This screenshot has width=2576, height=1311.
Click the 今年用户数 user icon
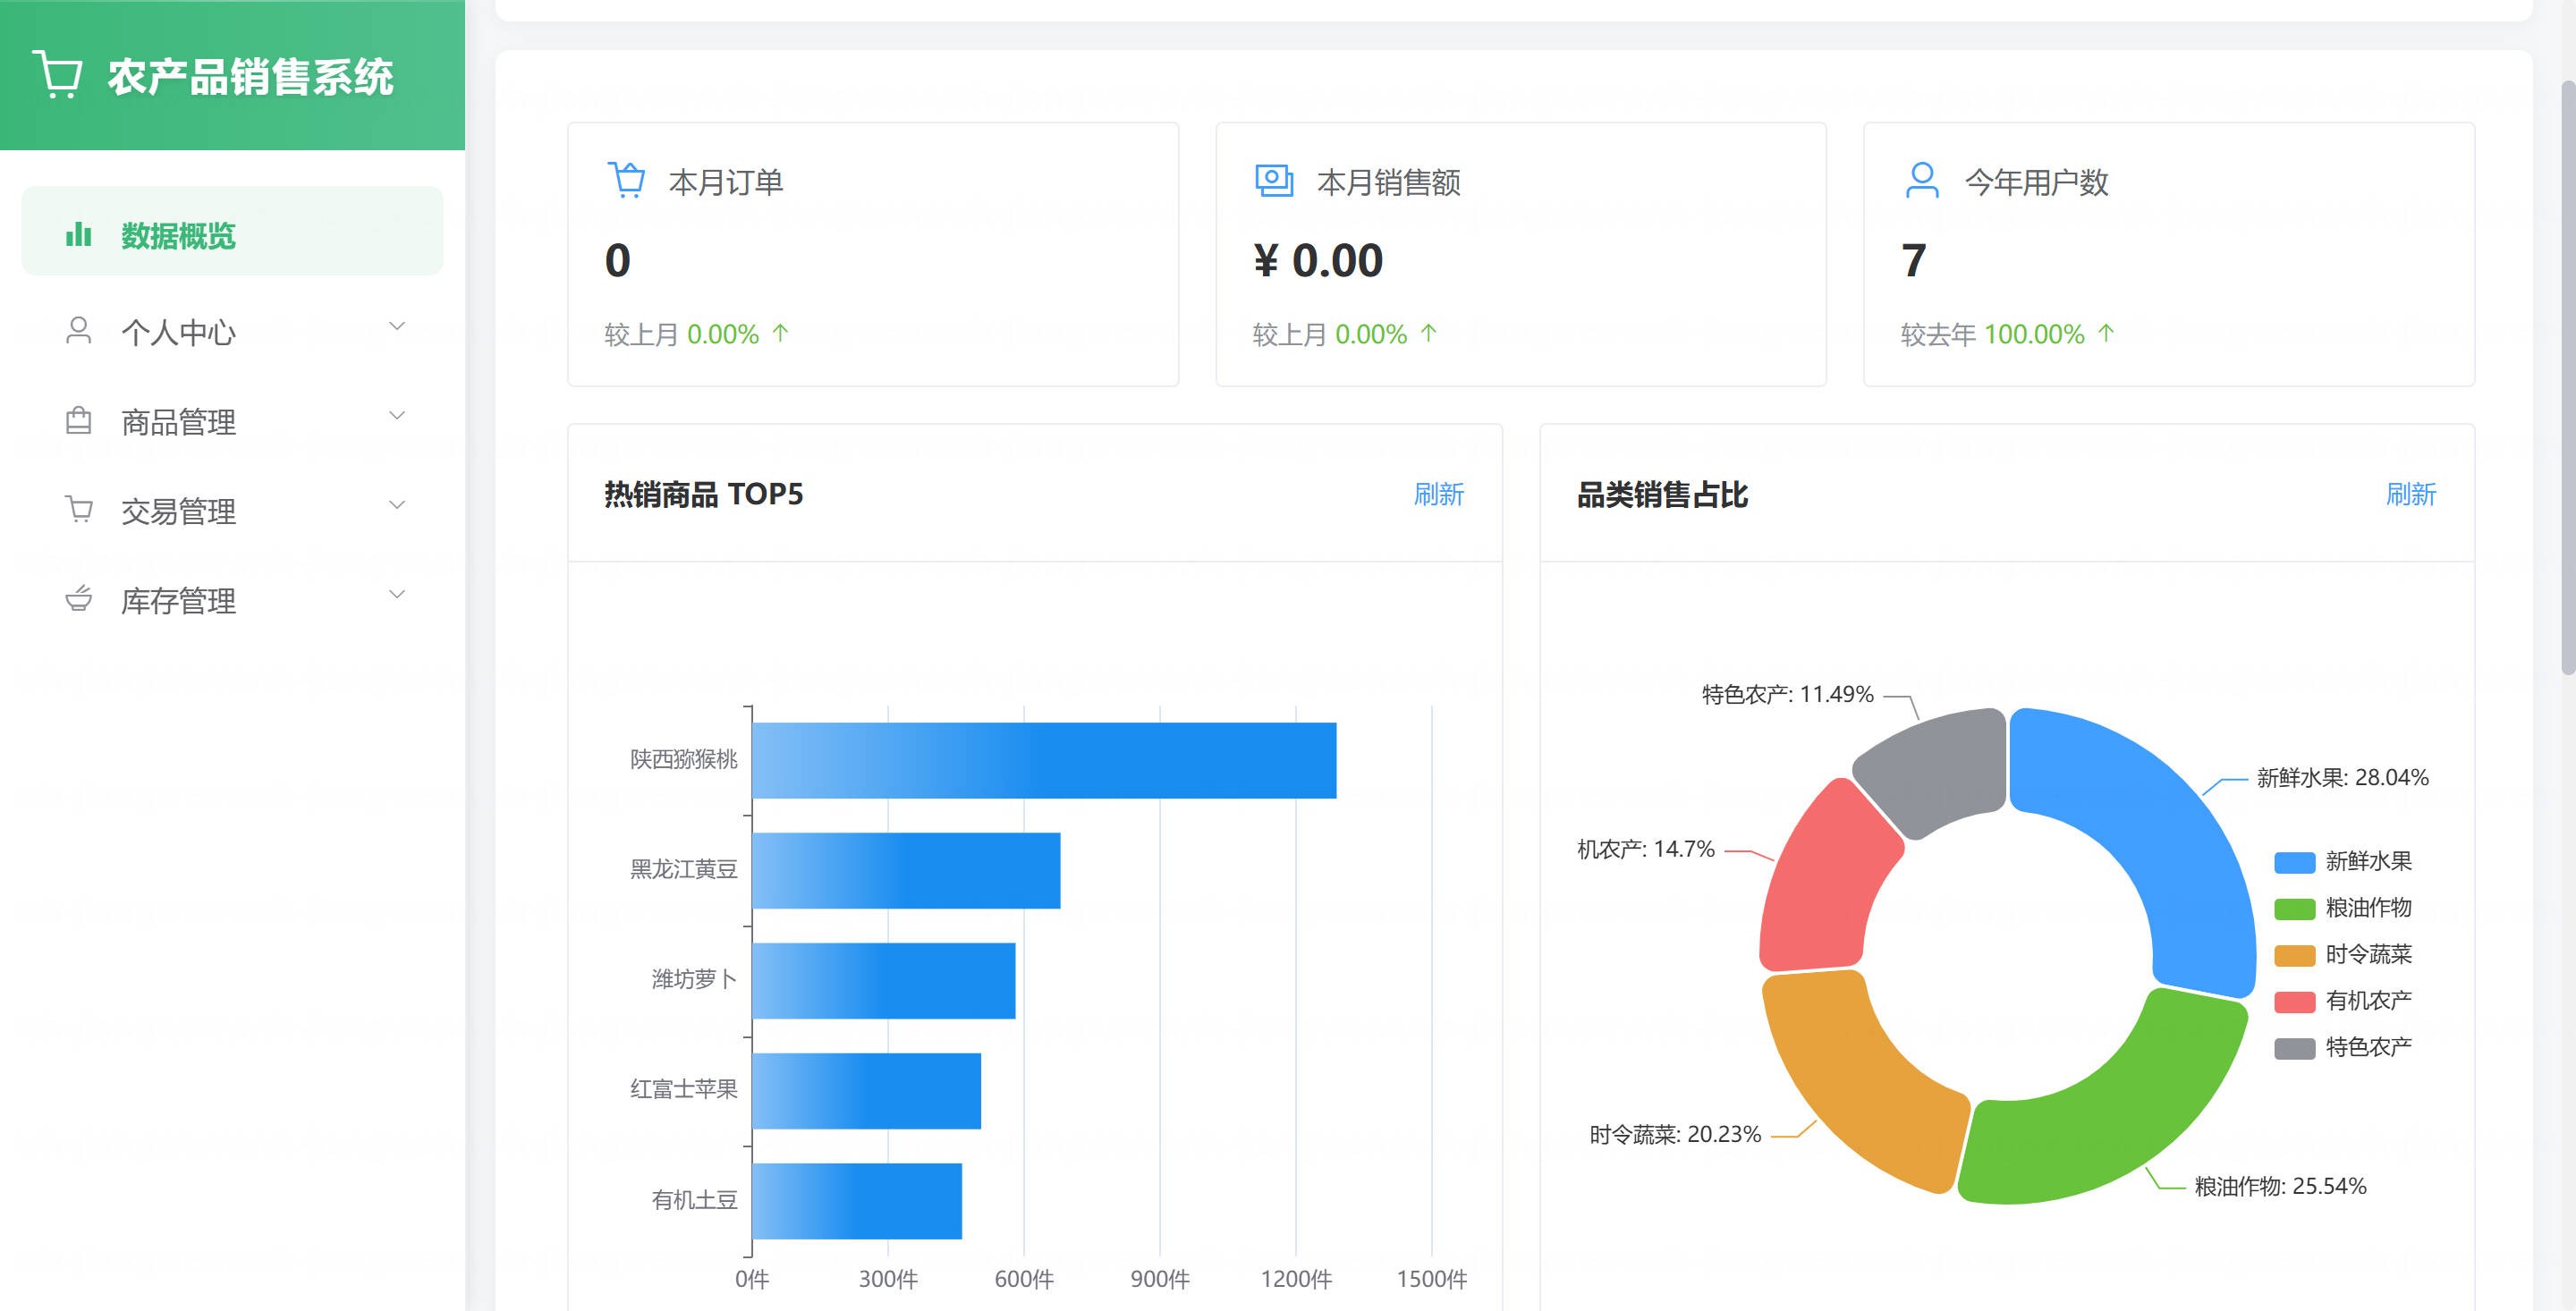[x=1921, y=181]
